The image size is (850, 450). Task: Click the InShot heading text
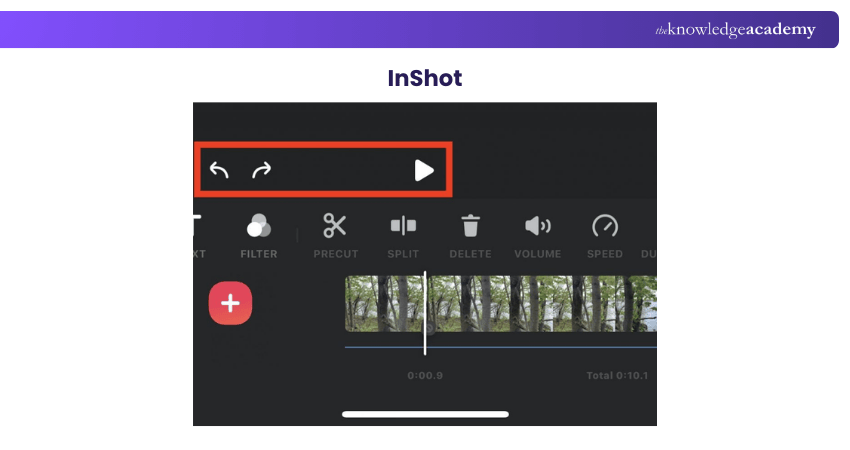[425, 78]
